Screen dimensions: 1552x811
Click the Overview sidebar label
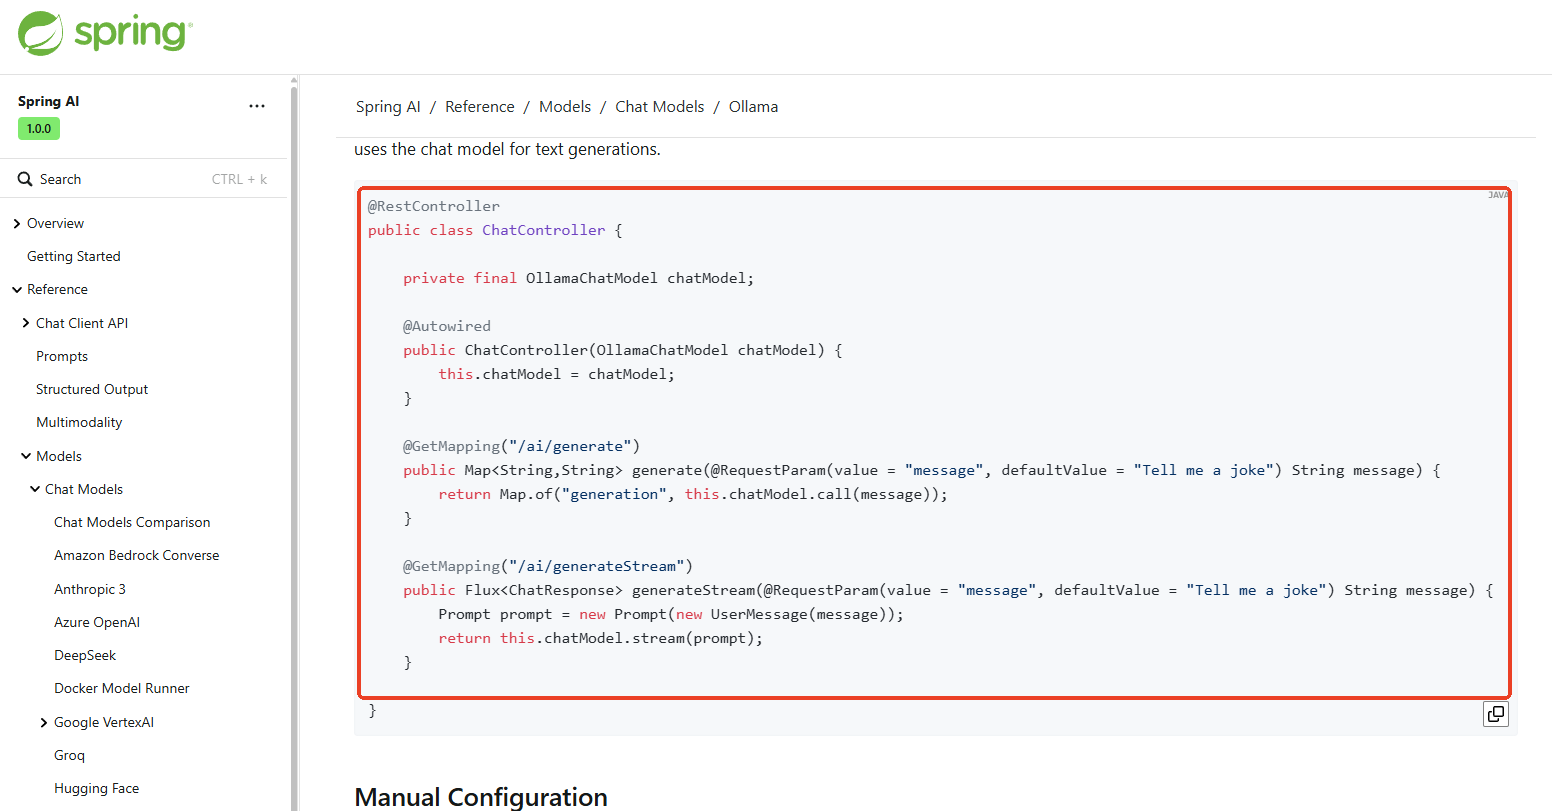[x=55, y=223]
